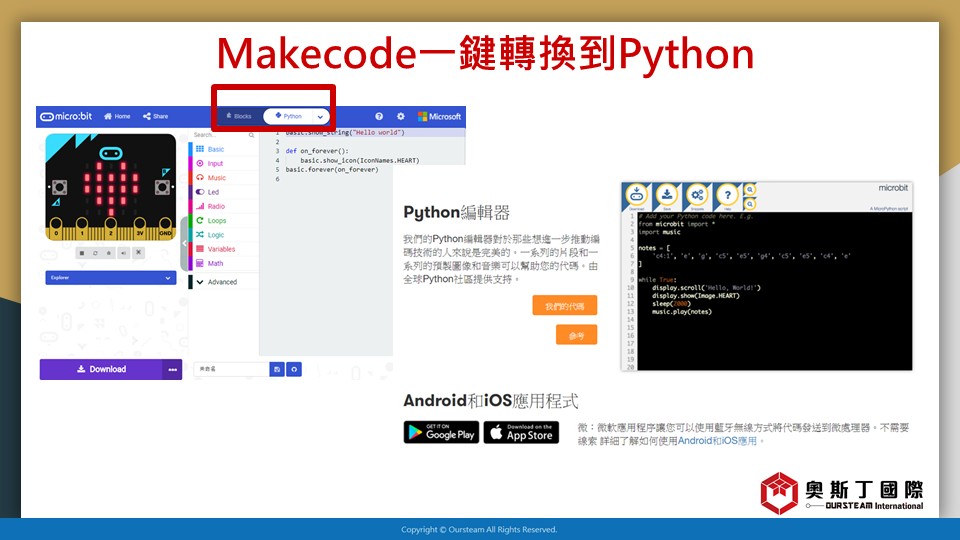Viewport: 960px width, 540px height.
Task: Open the Basic category in the toolbox
Action: (x=223, y=149)
